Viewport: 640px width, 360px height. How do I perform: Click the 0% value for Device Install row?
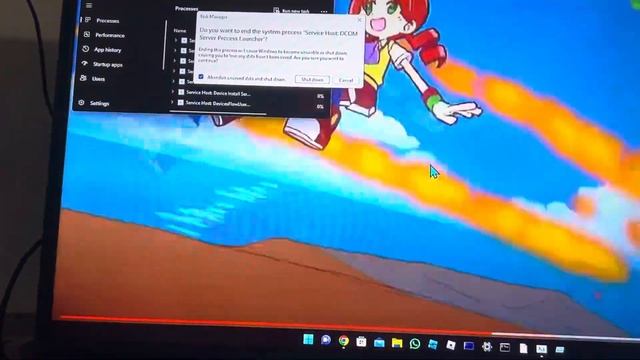[320, 96]
